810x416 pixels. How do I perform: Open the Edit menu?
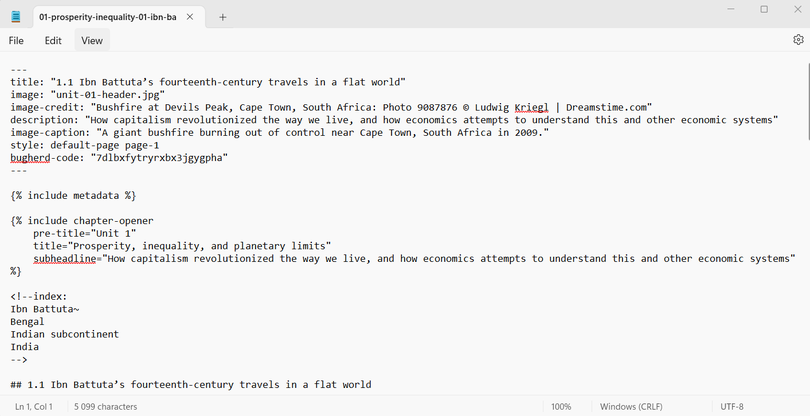coord(53,41)
